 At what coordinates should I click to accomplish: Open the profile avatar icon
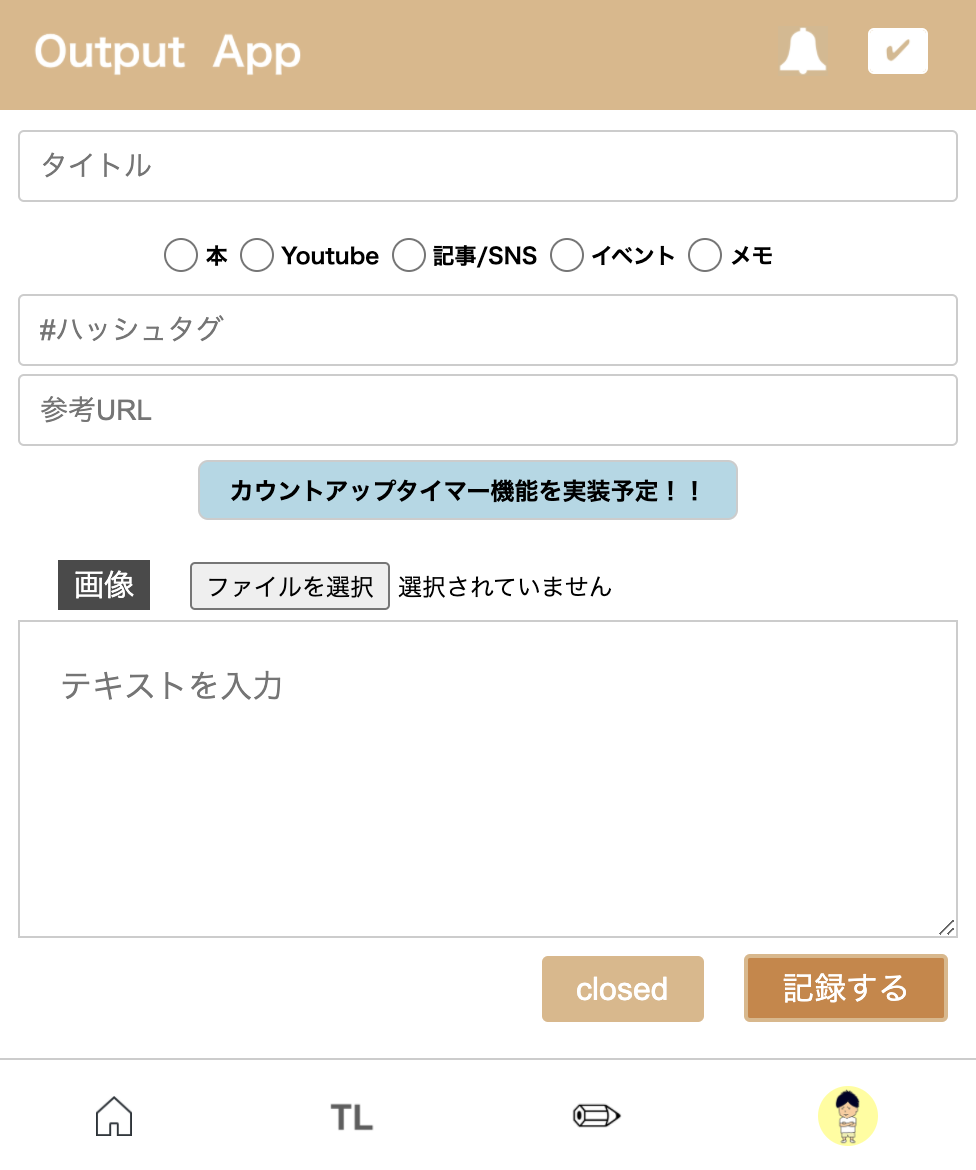[849, 1116]
